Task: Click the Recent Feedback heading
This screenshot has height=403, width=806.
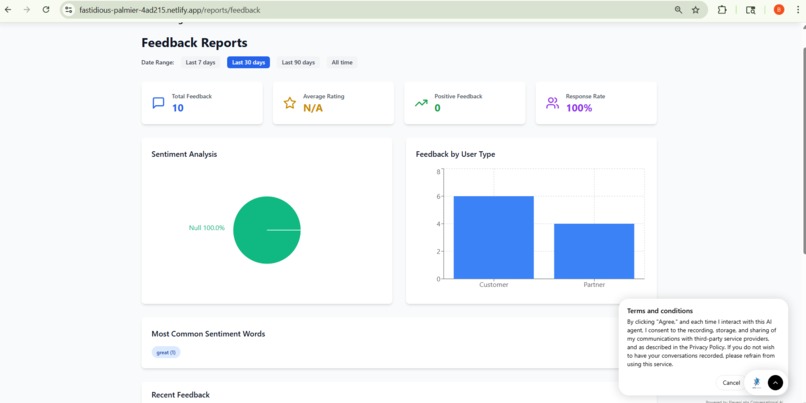Action: [x=180, y=395]
